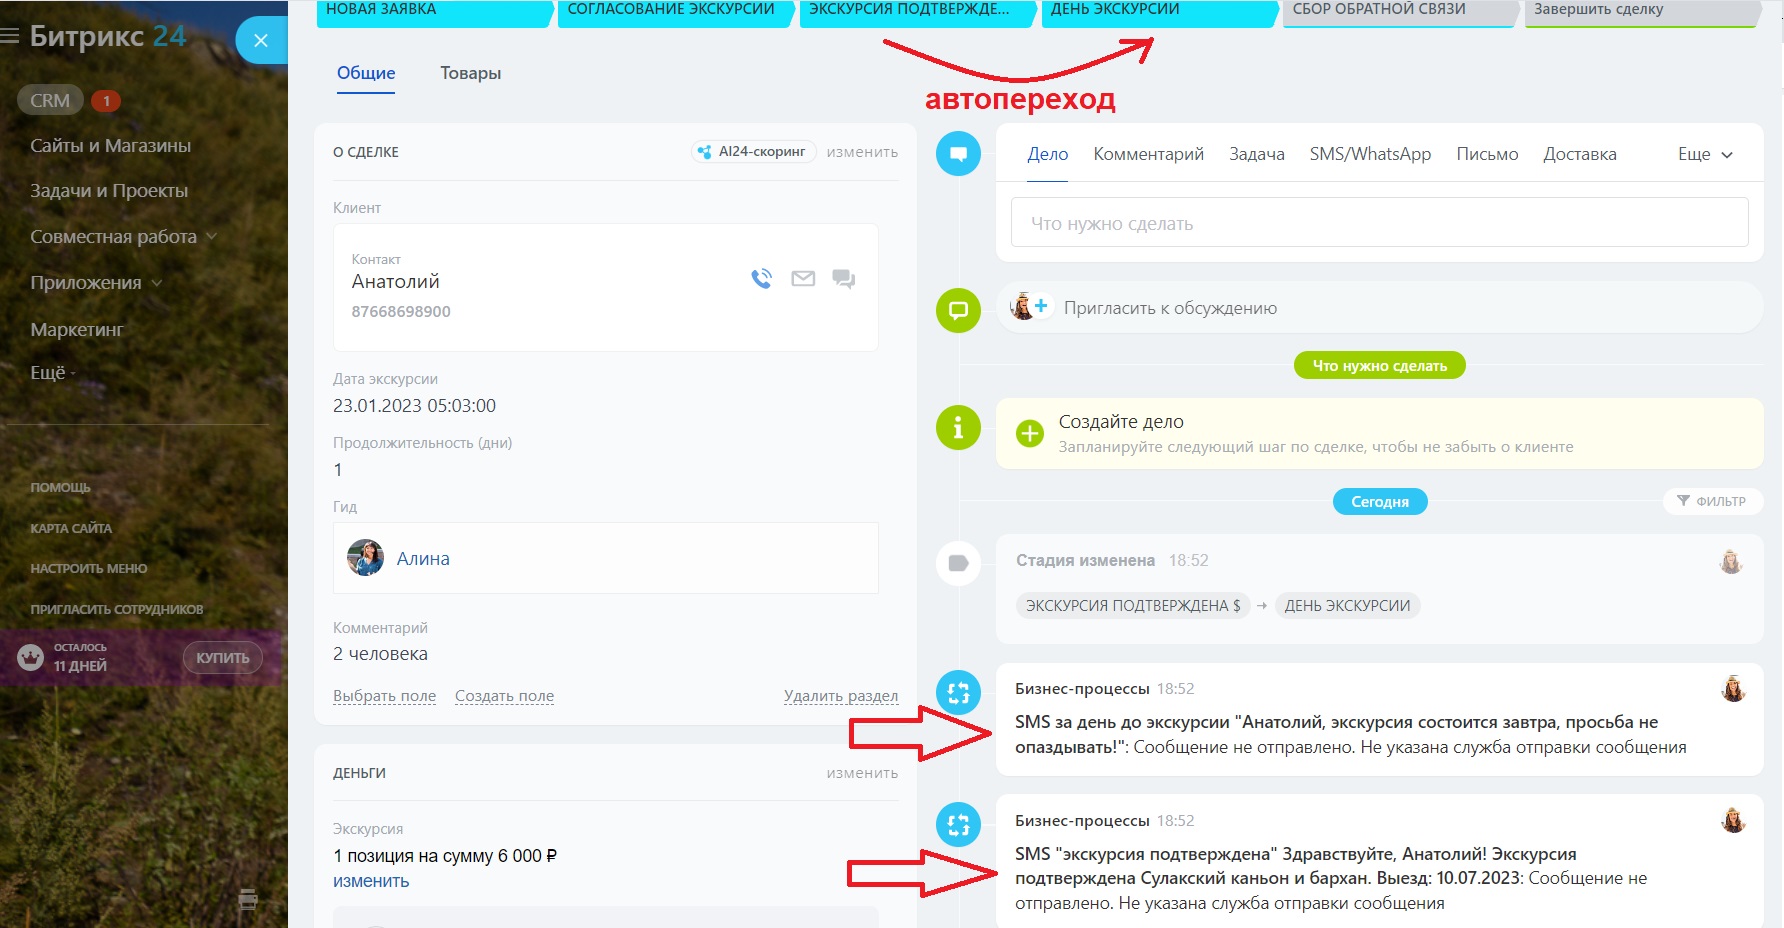Select the Задача timeline tab
The image size is (1784, 928).
click(1257, 154)
